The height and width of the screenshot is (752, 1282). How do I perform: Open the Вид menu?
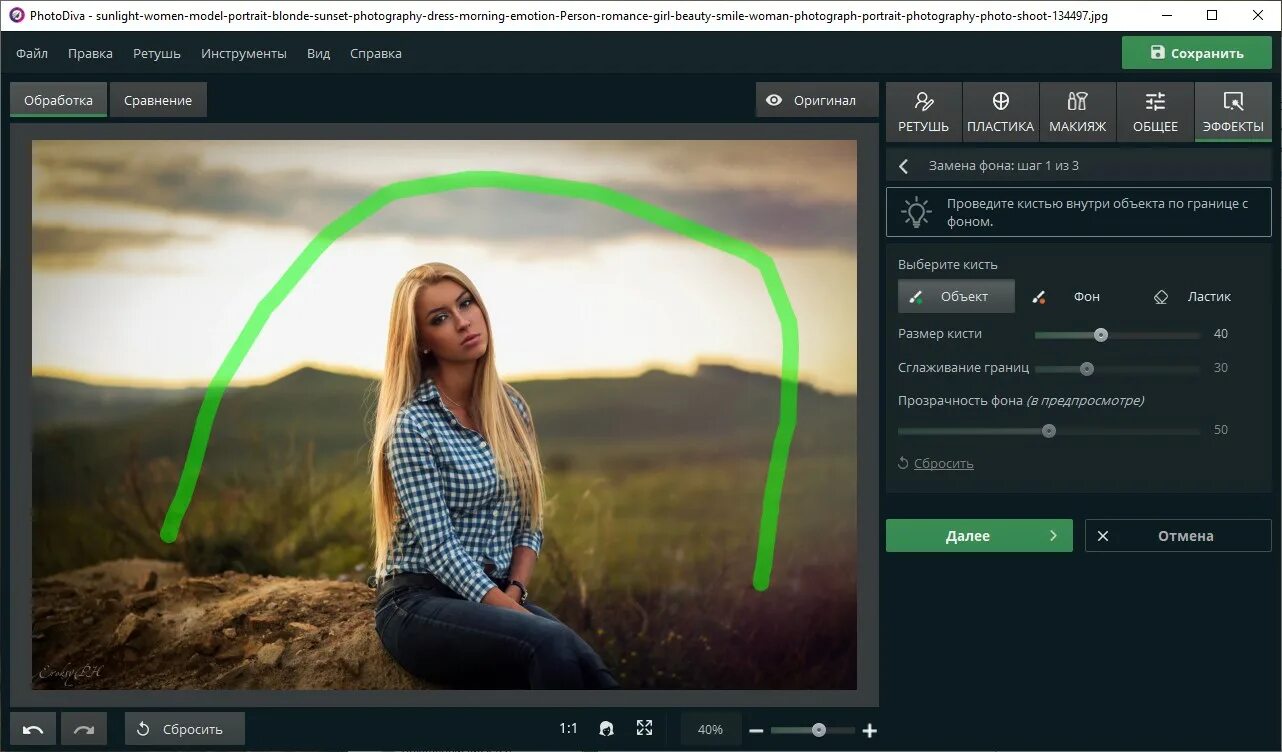(318, 53)
